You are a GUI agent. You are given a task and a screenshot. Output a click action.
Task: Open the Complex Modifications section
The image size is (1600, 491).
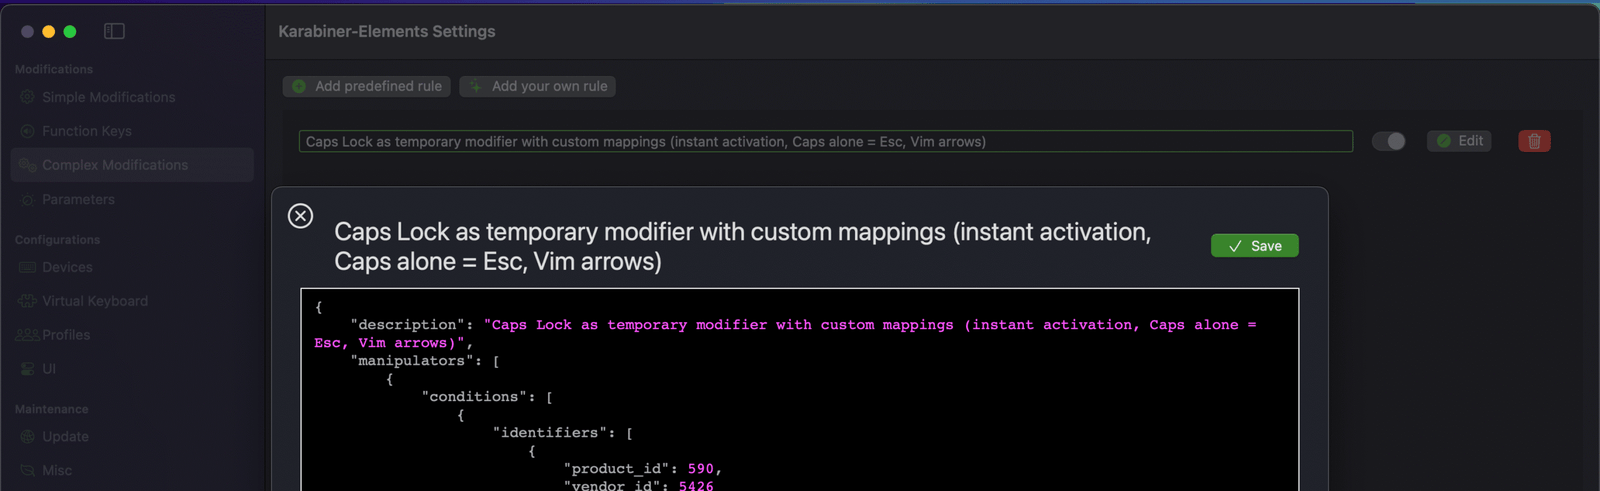[x=114, y=165]
